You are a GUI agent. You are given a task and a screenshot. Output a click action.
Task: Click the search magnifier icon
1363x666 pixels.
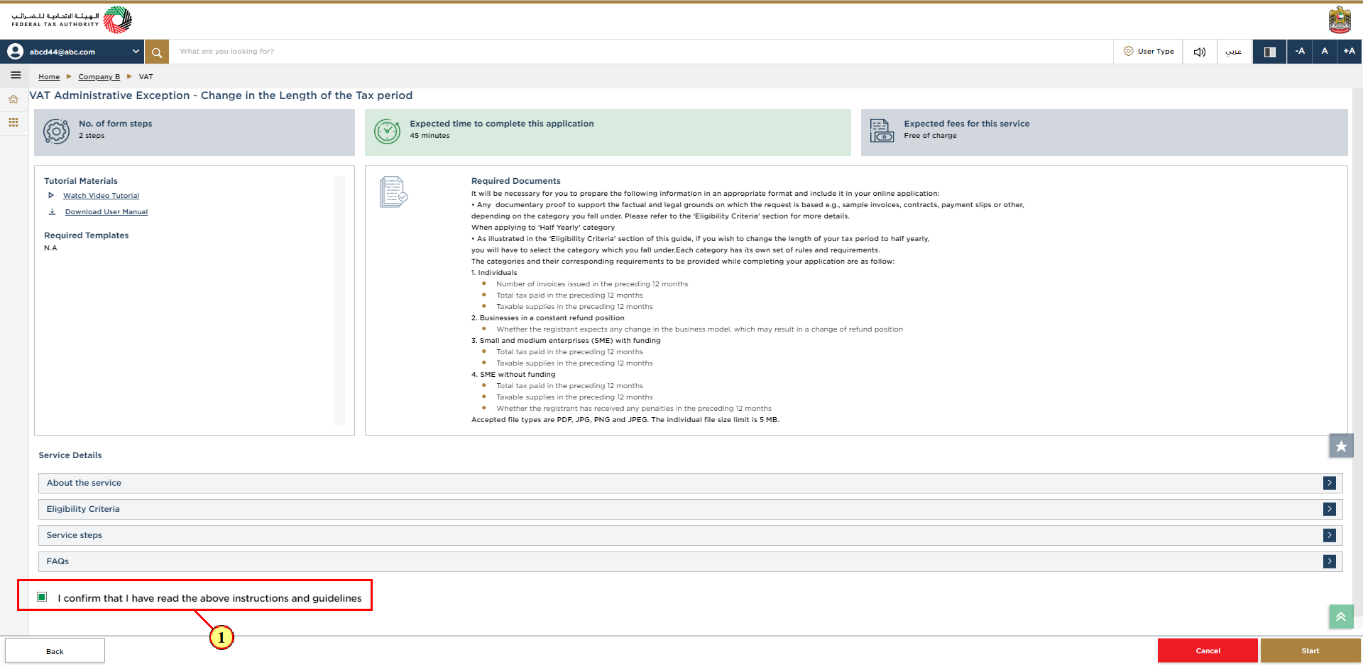(x=156, y=51)
